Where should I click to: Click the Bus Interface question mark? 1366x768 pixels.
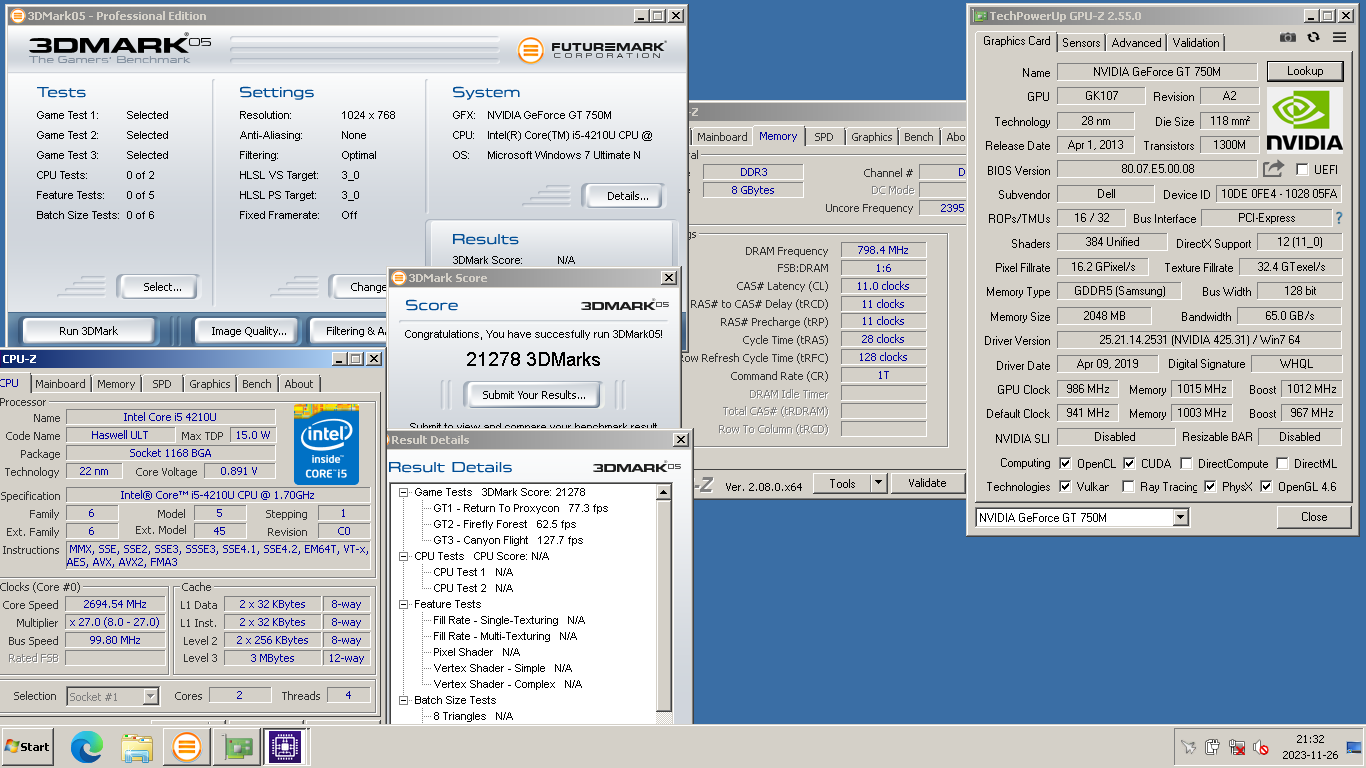[1339, 218]
